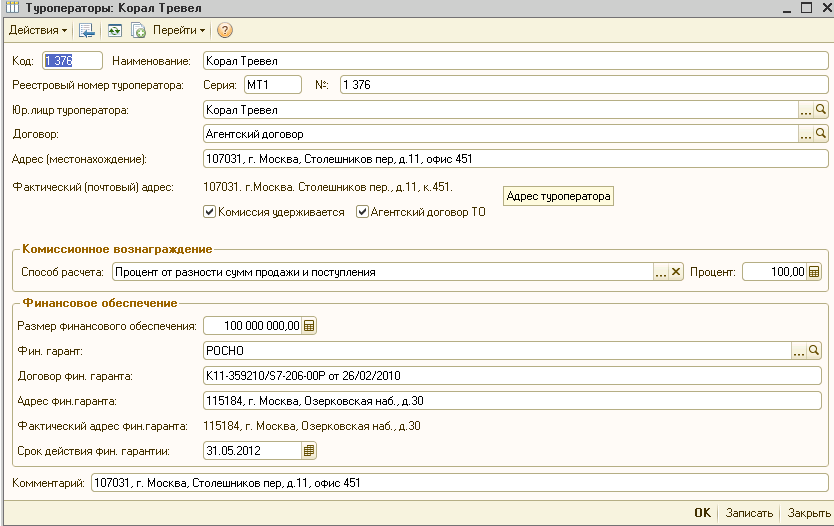Click the Код field
834x526 pixels.
tap(72, 61)
